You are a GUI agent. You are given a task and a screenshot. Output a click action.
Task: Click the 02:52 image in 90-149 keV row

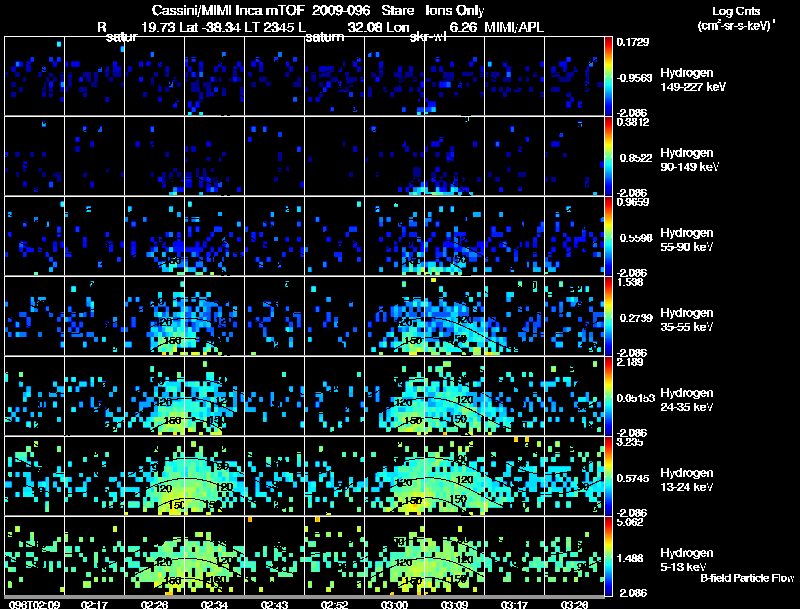334,157
